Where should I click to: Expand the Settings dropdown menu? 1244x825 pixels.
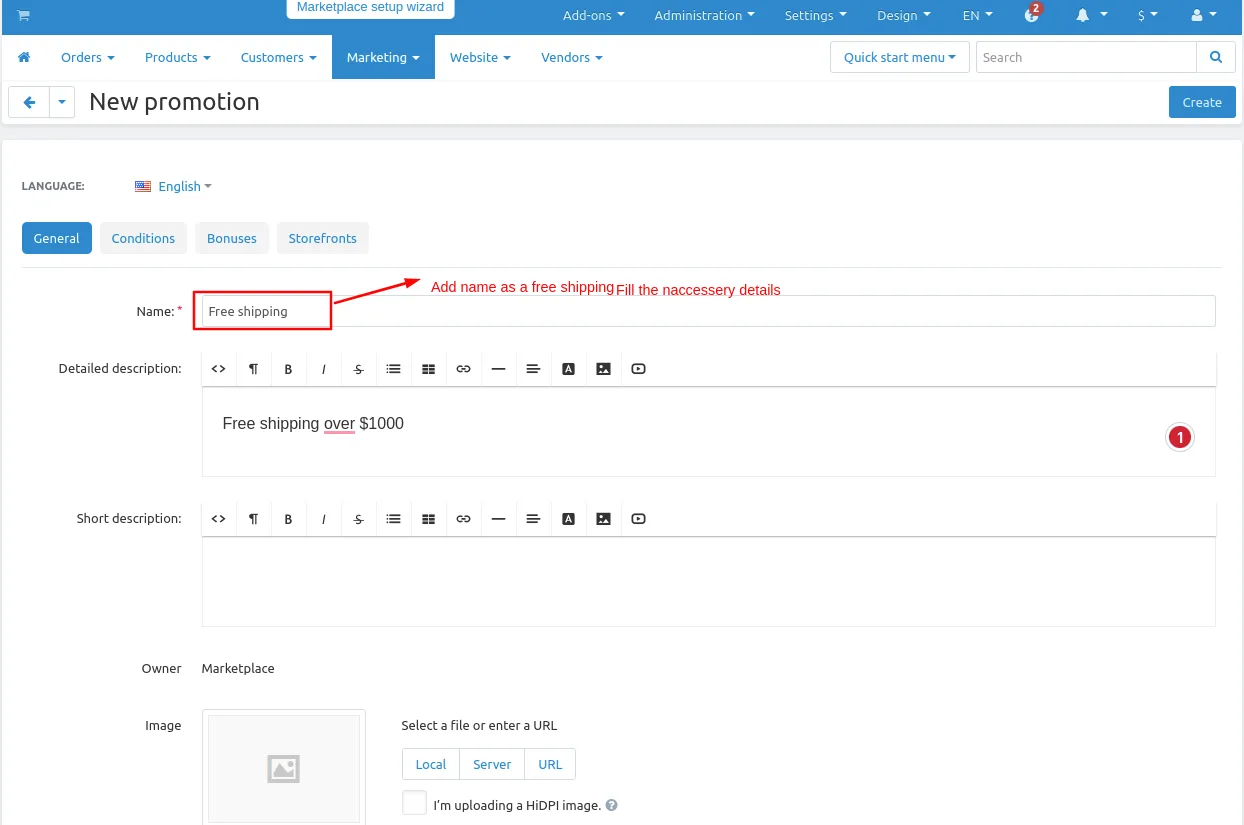(816, 15)
